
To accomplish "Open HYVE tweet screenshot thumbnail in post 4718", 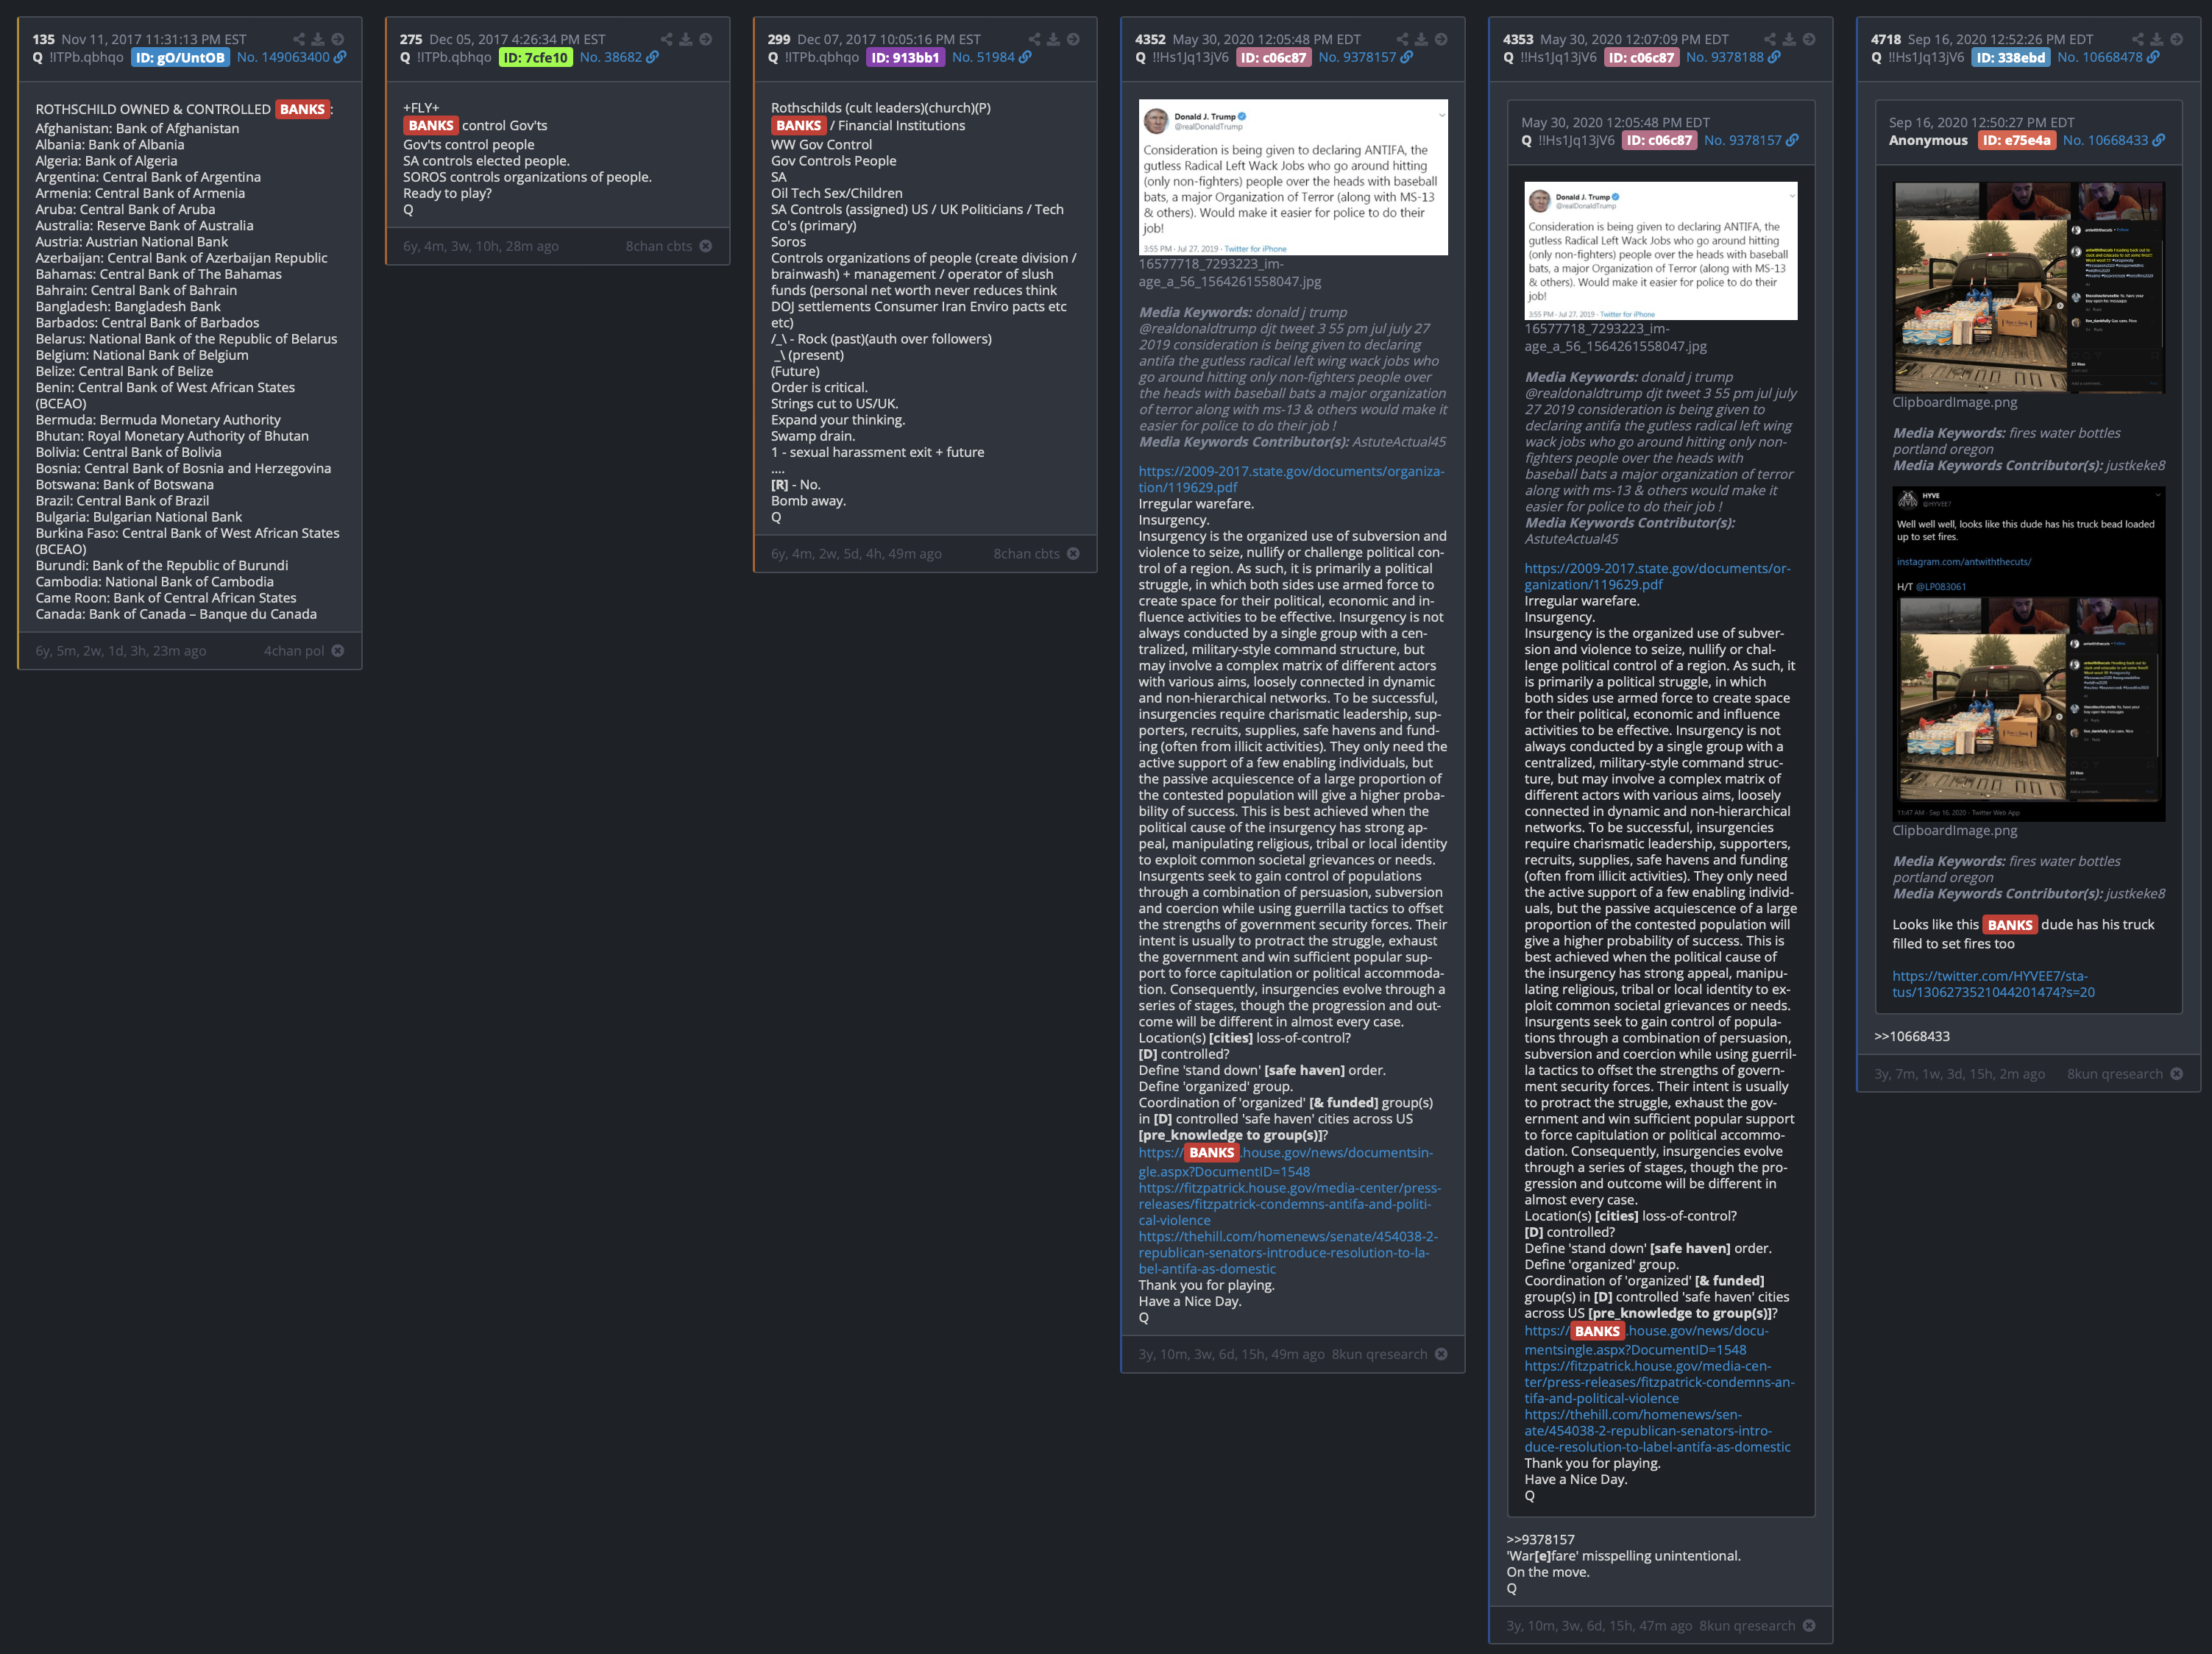I will [2028, 654].
